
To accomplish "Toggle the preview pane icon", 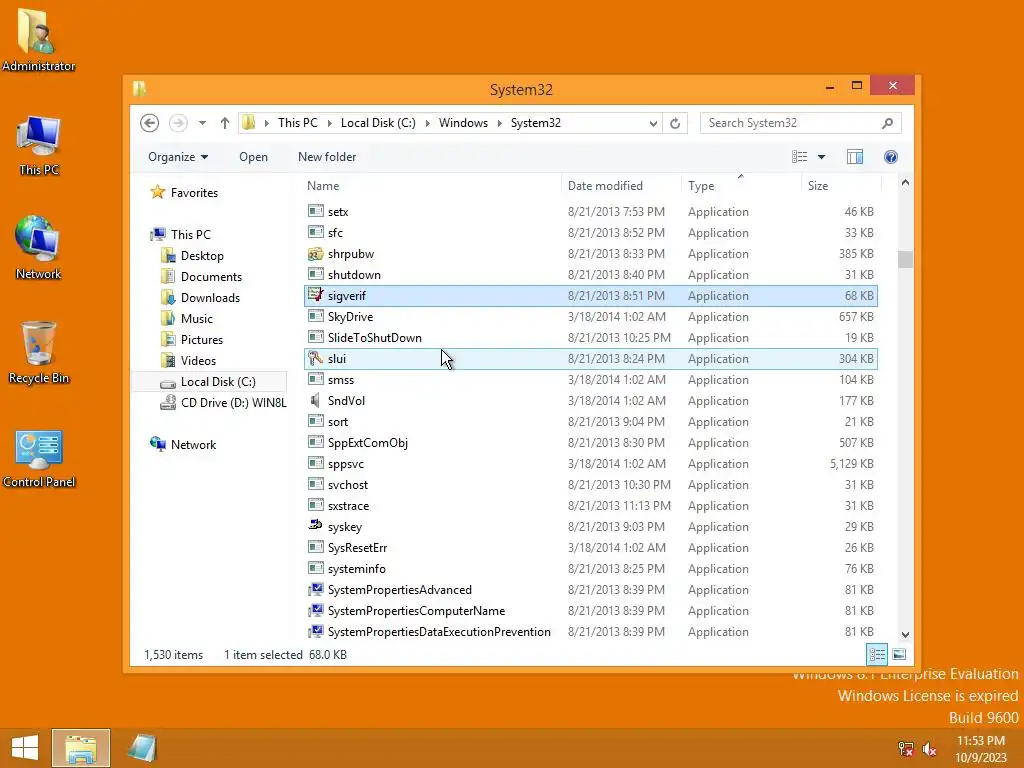I will point(854,157).
